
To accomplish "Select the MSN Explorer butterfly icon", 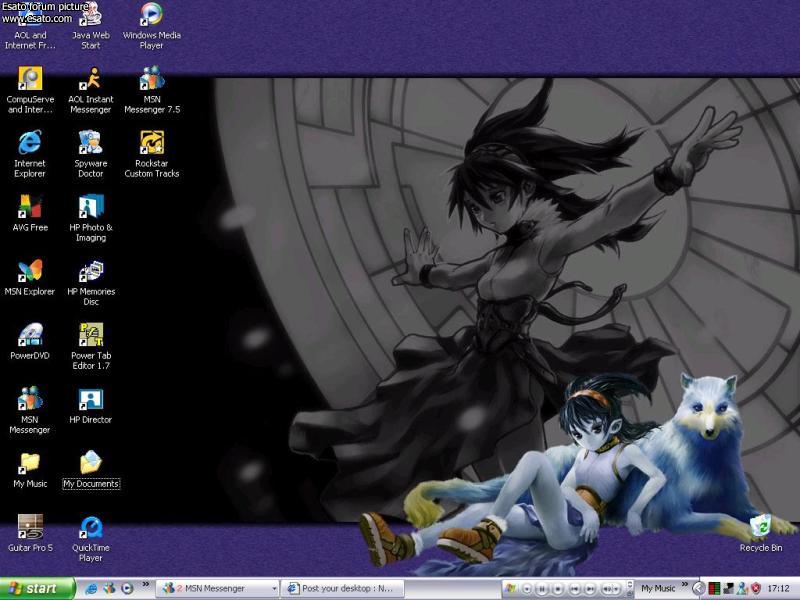I will point(30,278).
